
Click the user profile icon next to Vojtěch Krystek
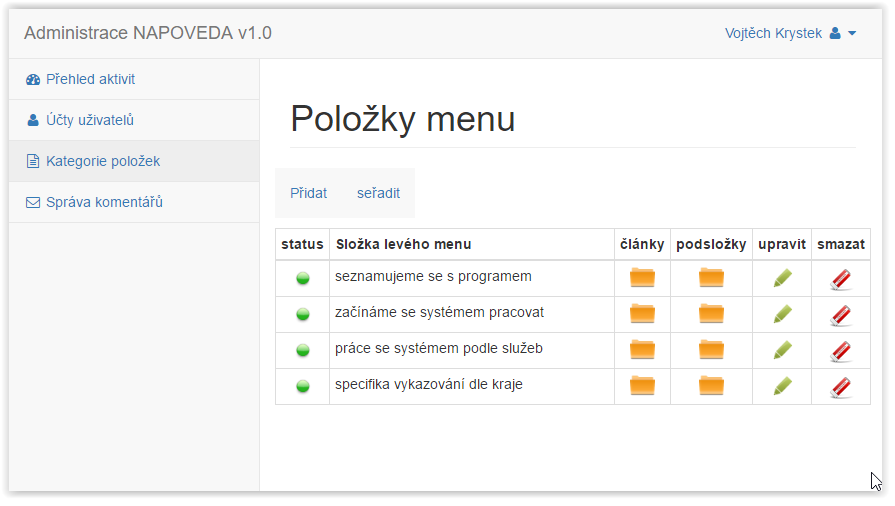coord(835,33)
